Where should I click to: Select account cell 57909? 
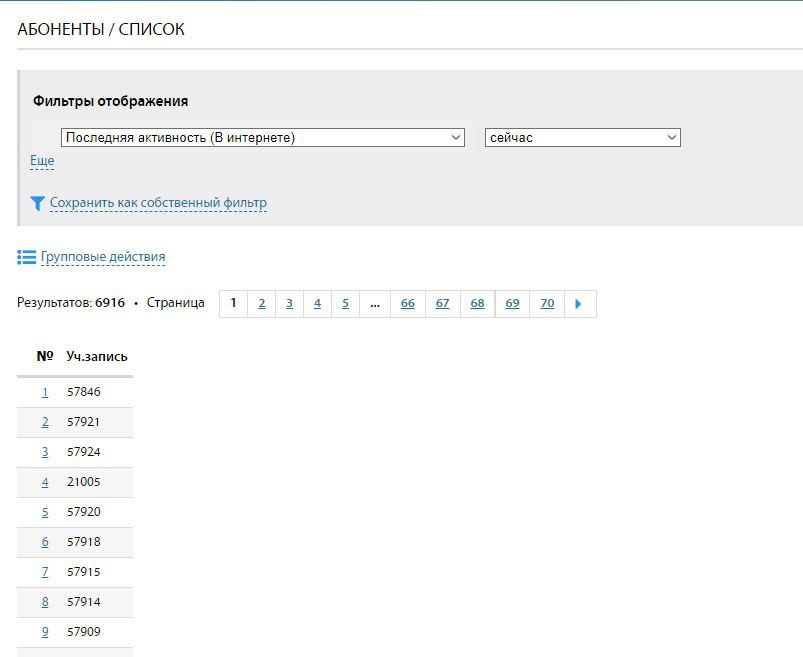point(84,632)
